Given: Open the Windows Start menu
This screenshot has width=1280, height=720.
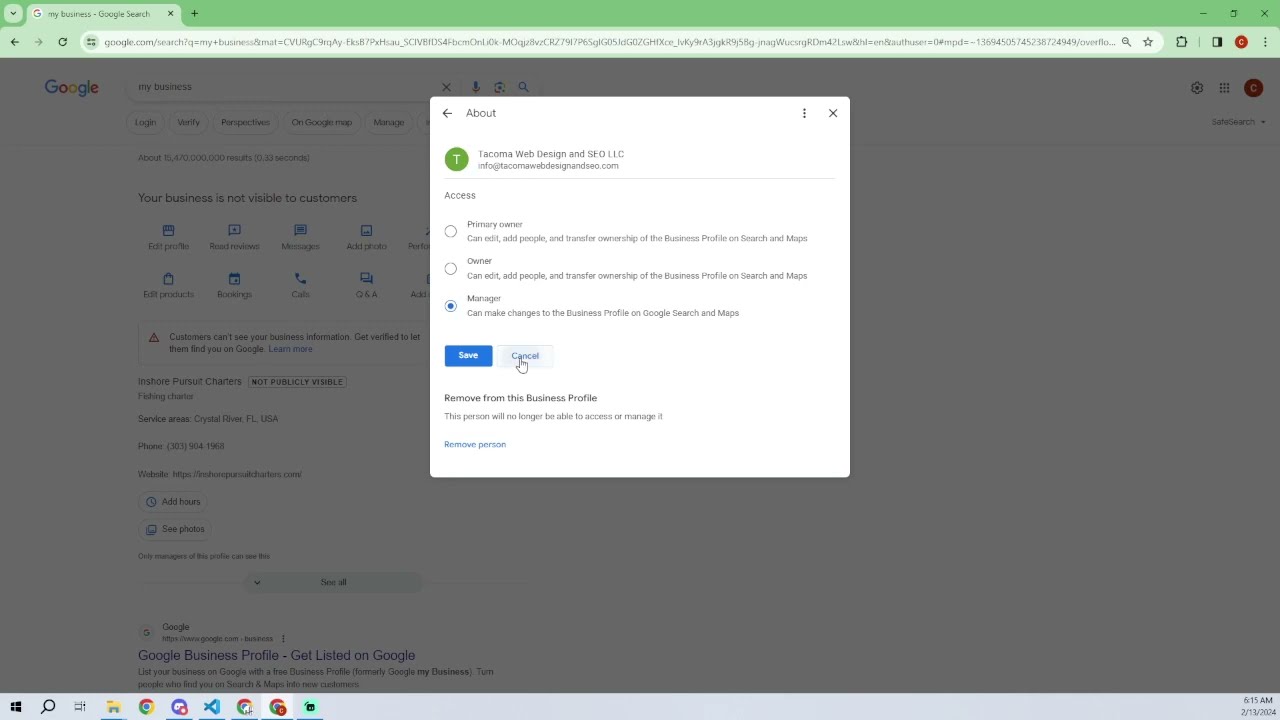Looking at the screenshot, I should pyautogui.click(x=15, y=707).
